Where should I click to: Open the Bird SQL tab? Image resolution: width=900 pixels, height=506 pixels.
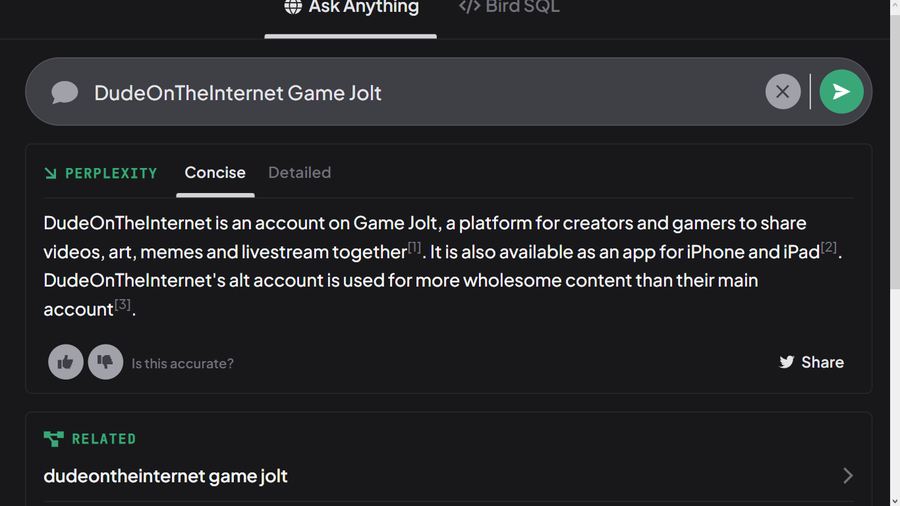pyautogui.click(x=522, y=7)
